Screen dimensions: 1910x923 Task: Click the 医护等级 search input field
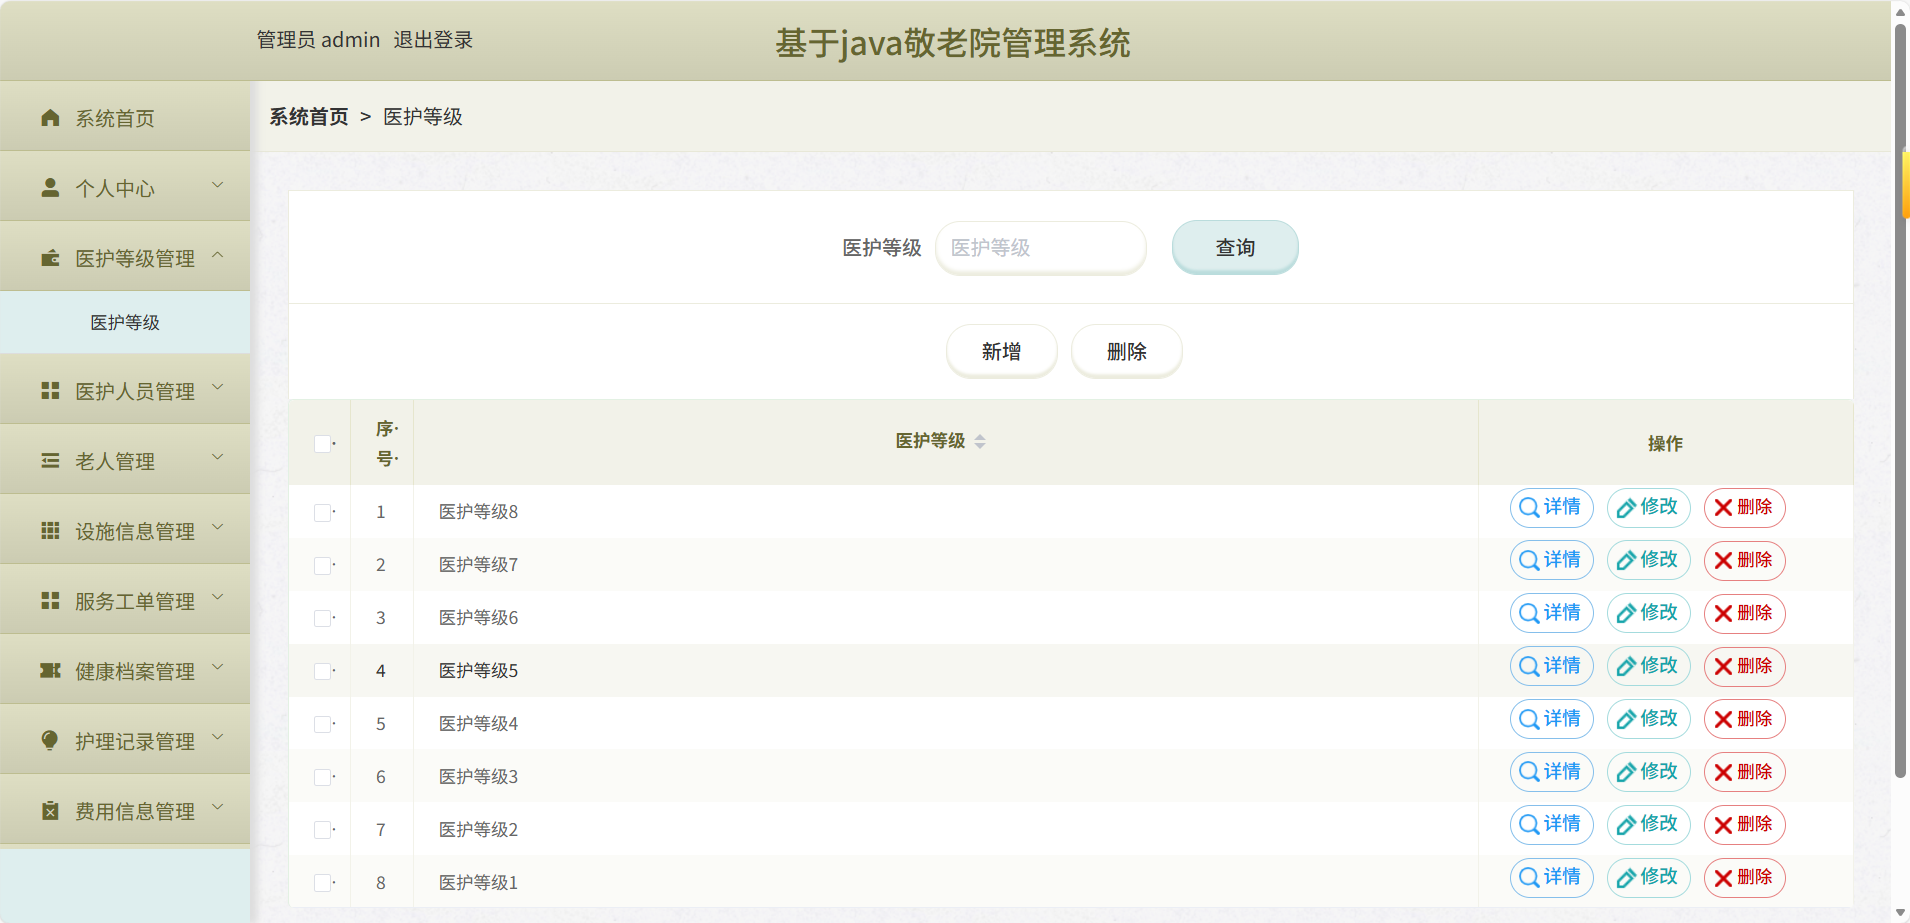(x=1040, y=247)
